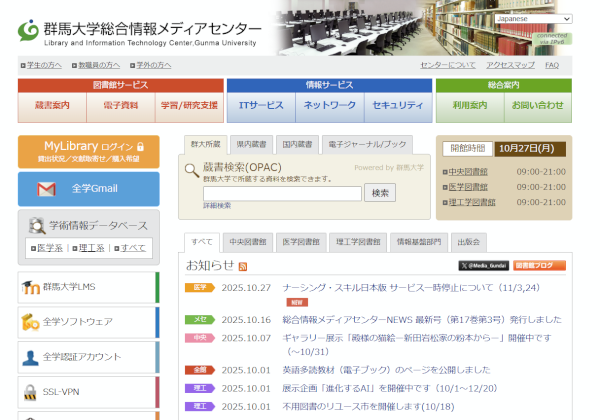
Task: Select the 利用案内 menu item
Action: [x=470, y=107]
